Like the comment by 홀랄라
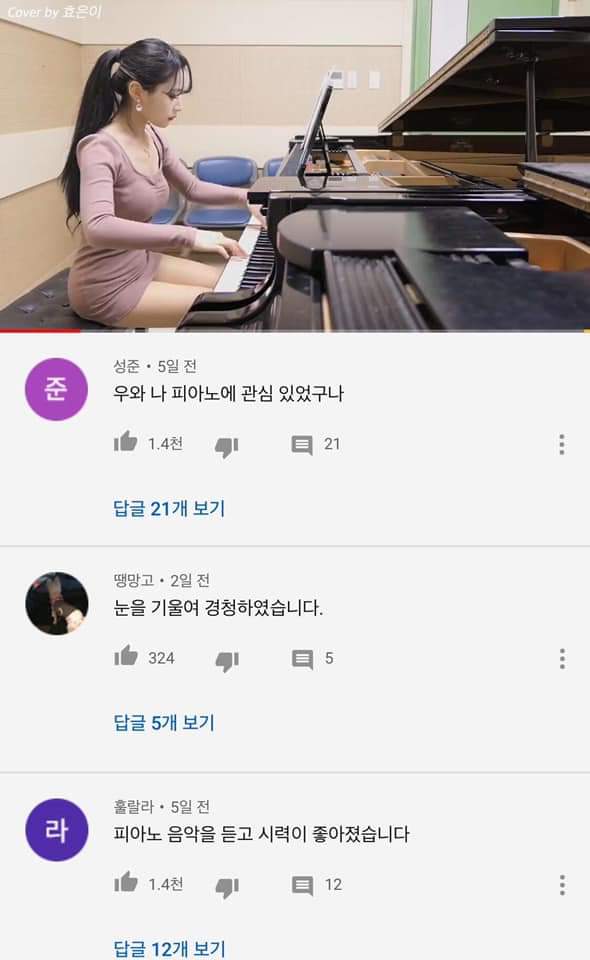This screenshot has height=960, width=590. 125,882
